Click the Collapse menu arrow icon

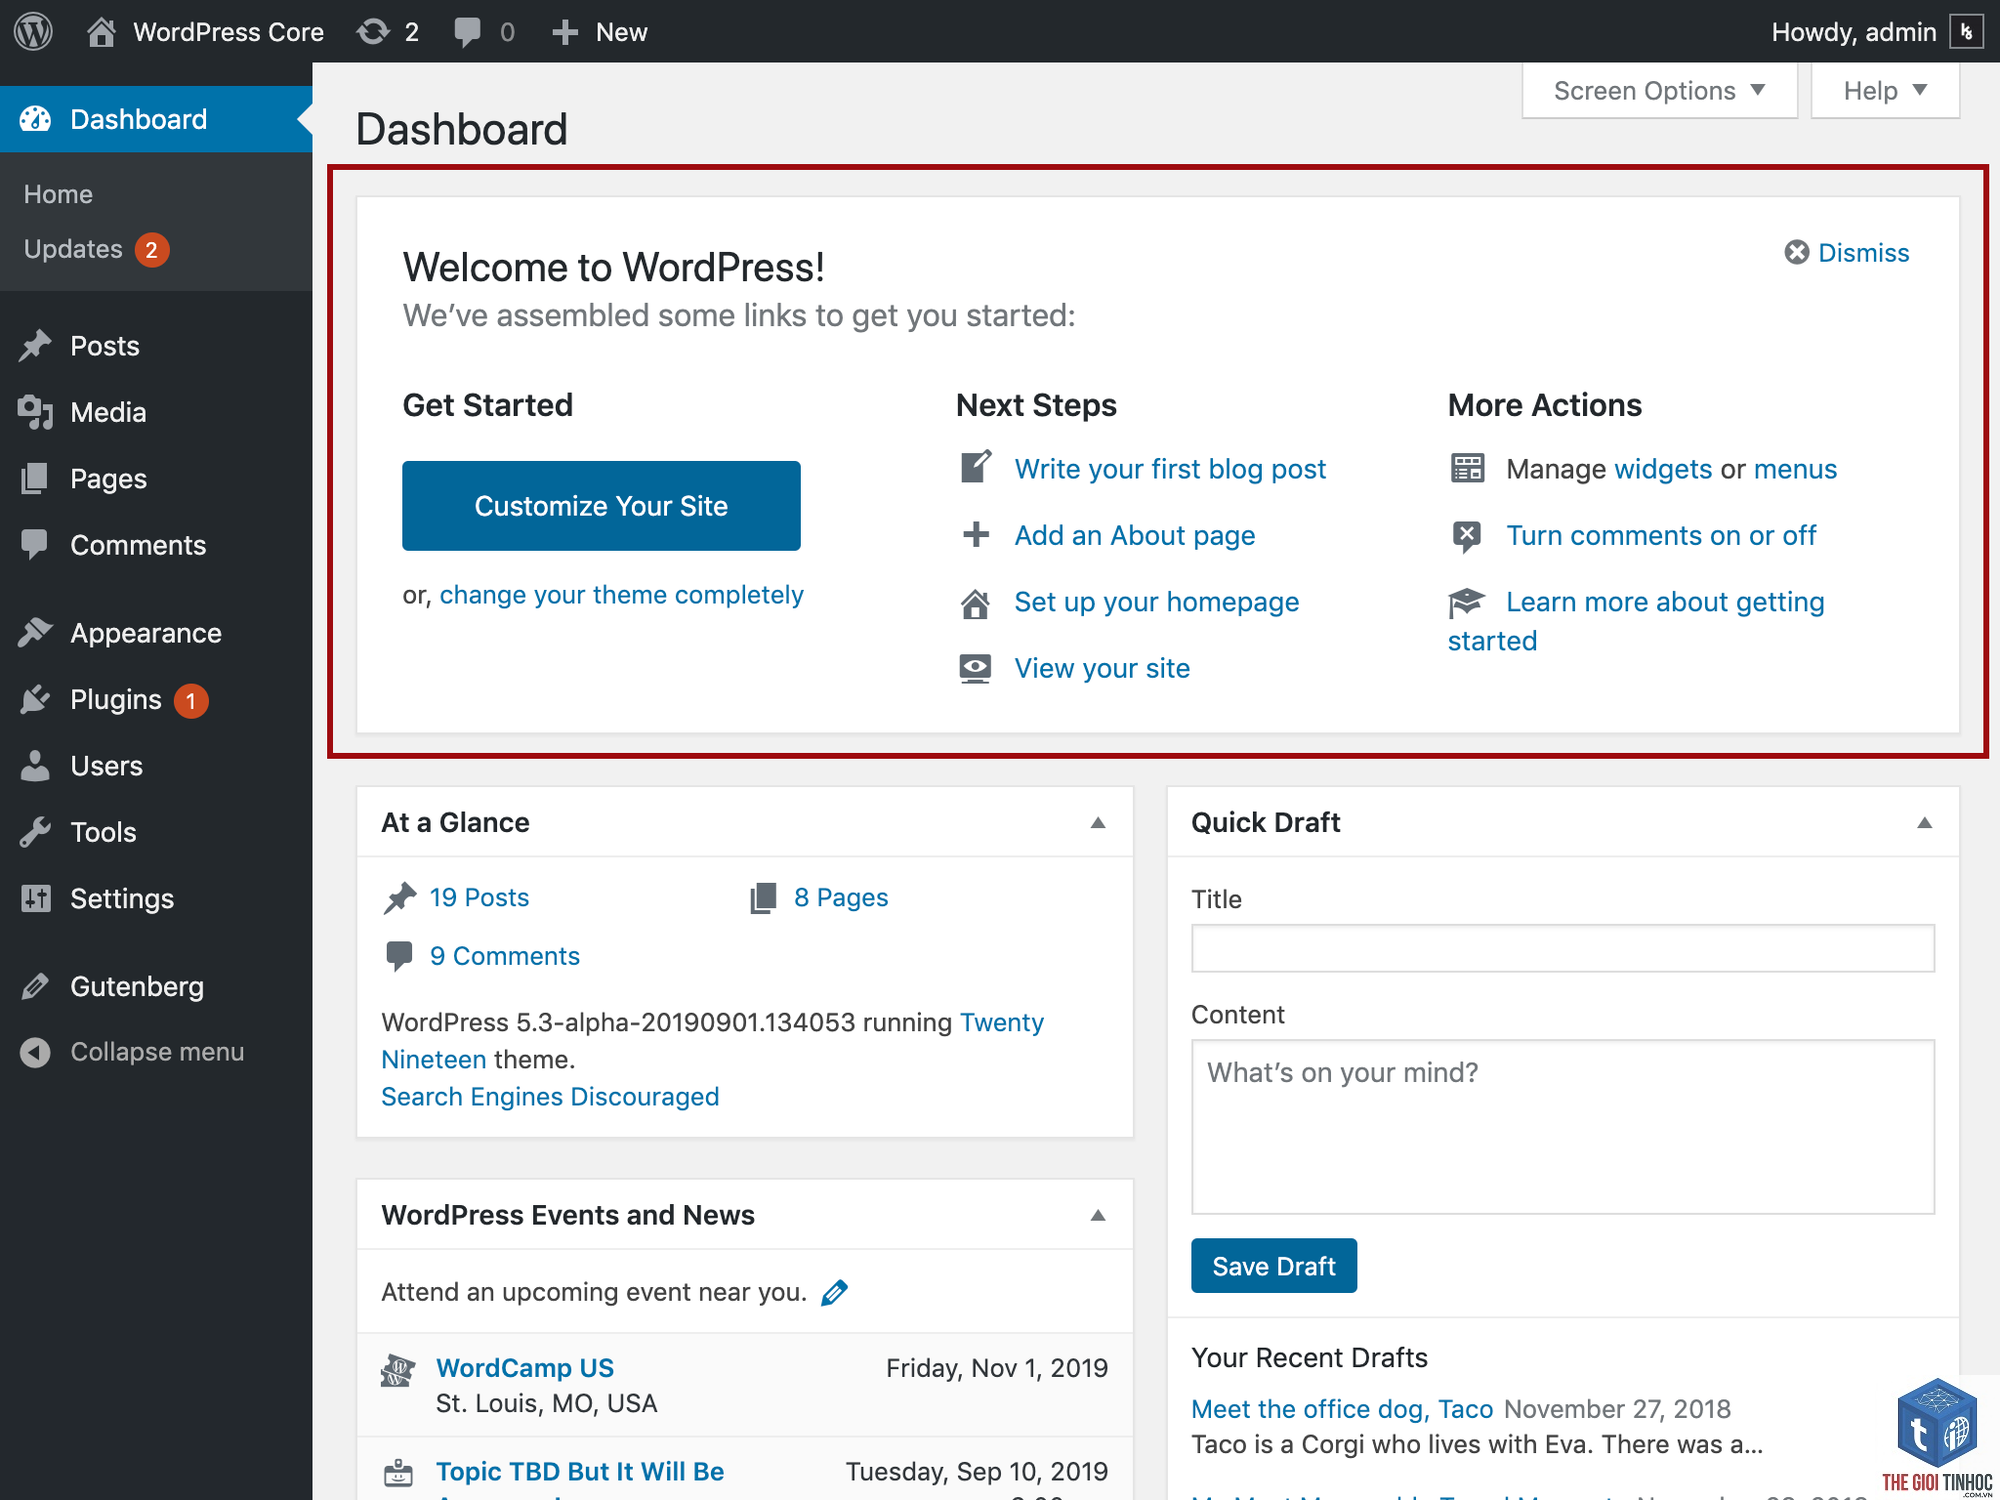pos(35,1052)
